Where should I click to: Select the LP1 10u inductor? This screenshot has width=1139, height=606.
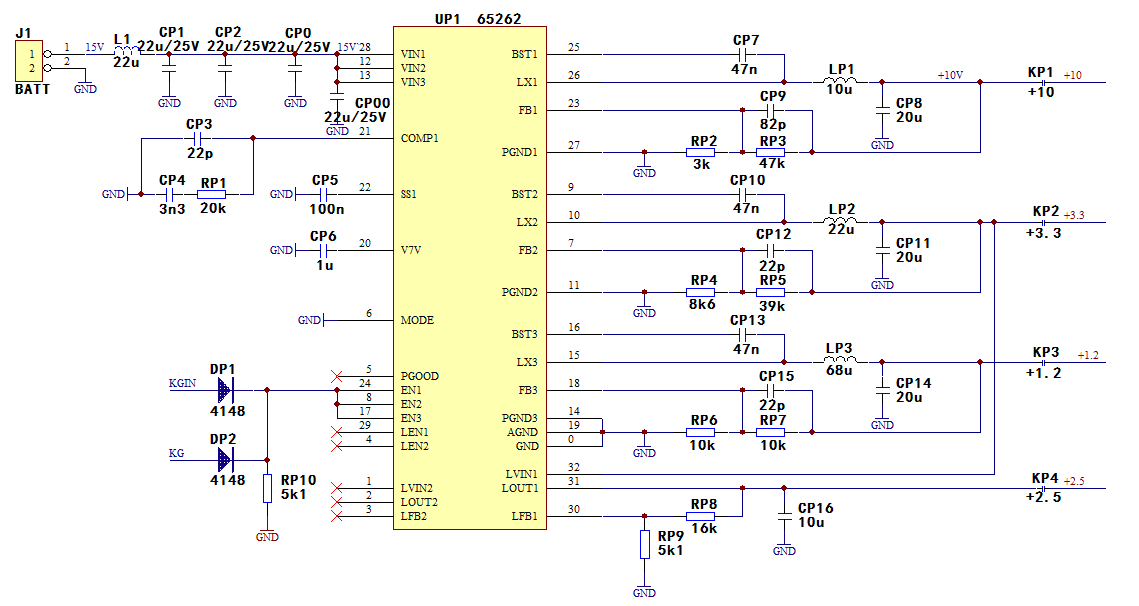pyautogui.click(x=840, y=80)
